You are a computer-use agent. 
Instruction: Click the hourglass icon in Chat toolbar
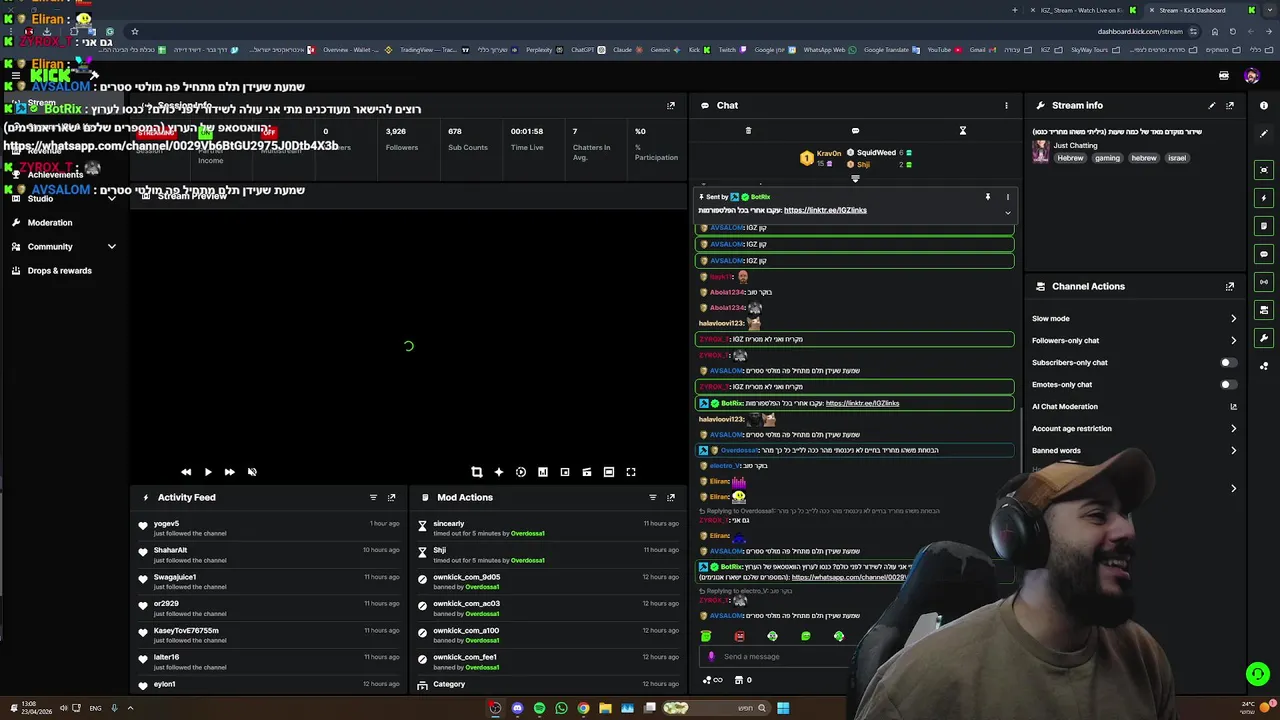click(962, 130)
